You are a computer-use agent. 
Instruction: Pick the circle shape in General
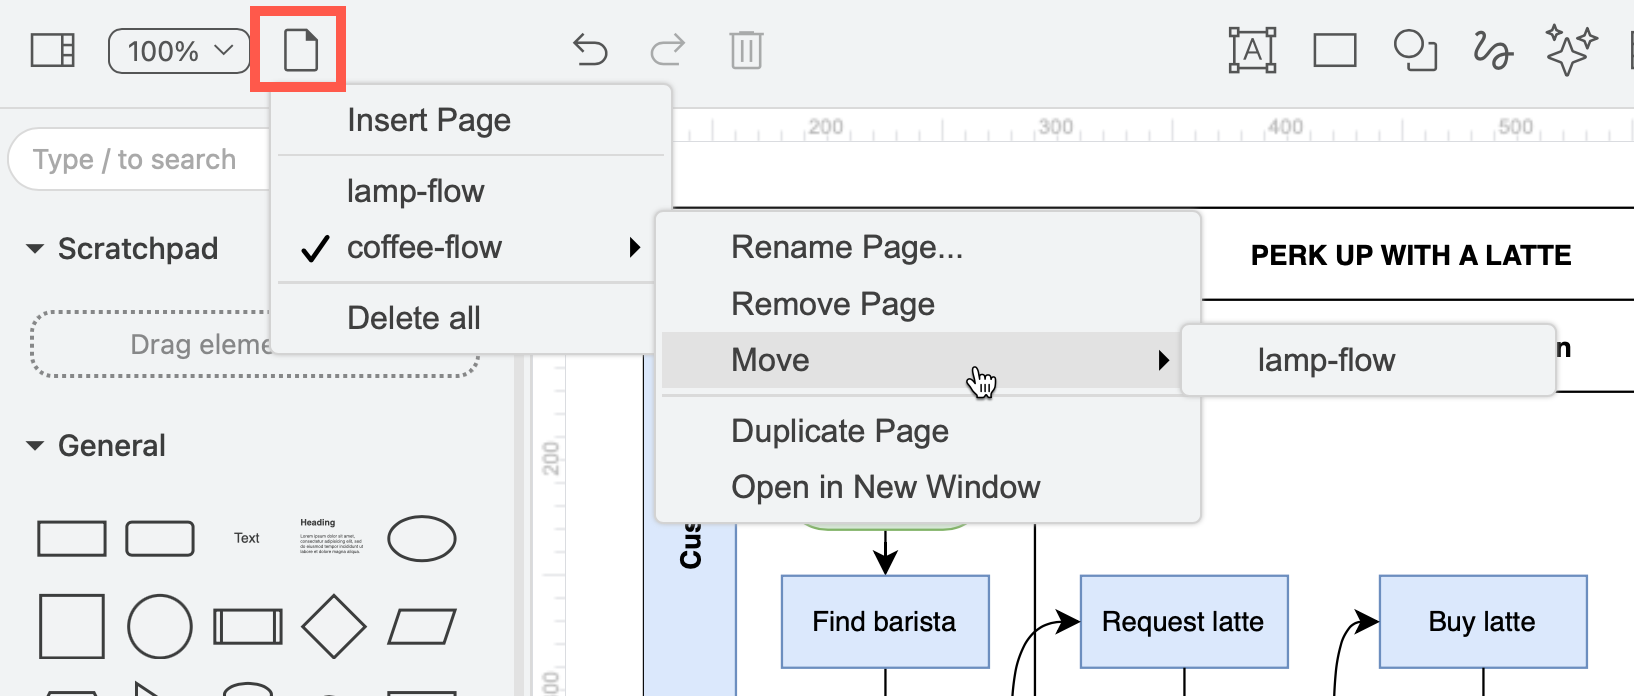pos(160,626)
